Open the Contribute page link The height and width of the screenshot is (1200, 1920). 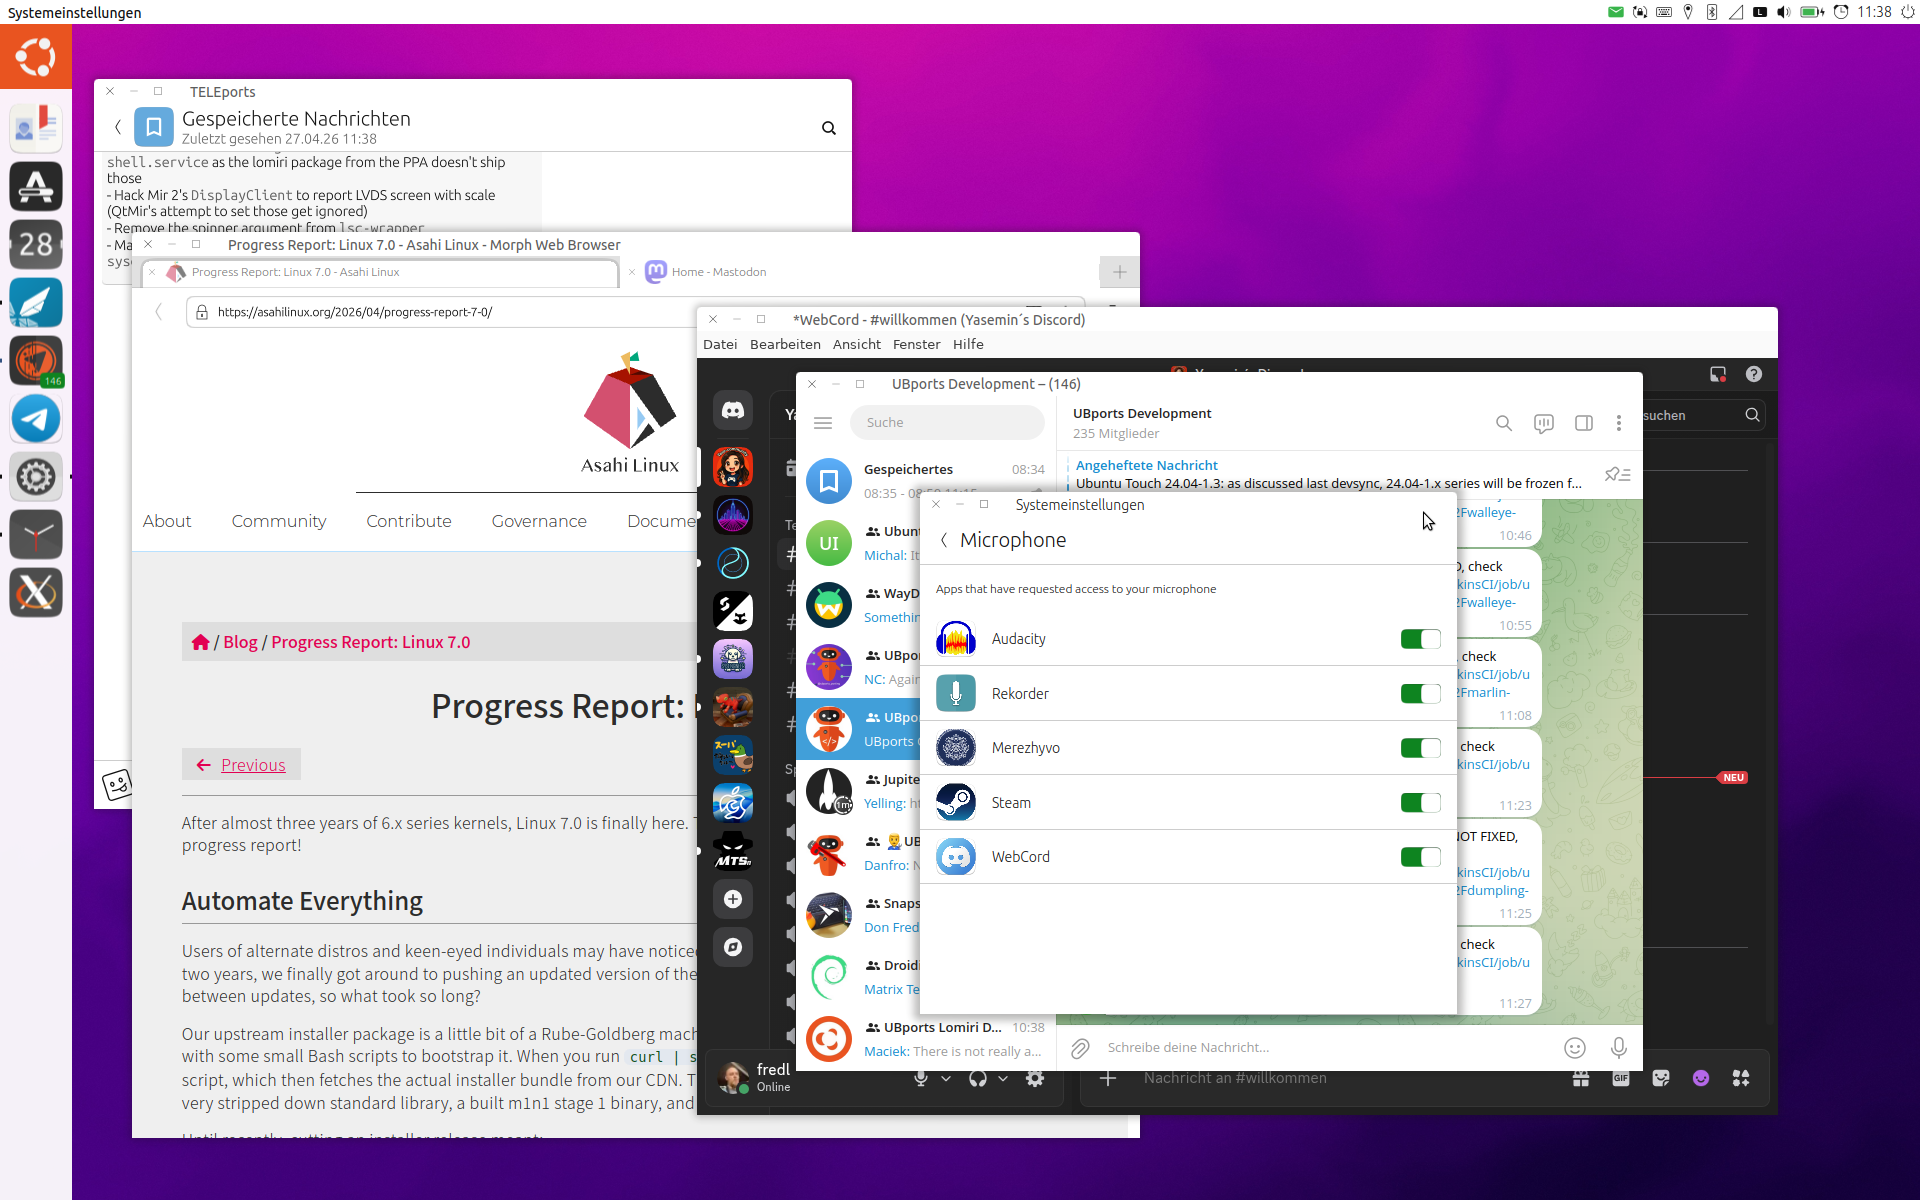tap(409, 521)
